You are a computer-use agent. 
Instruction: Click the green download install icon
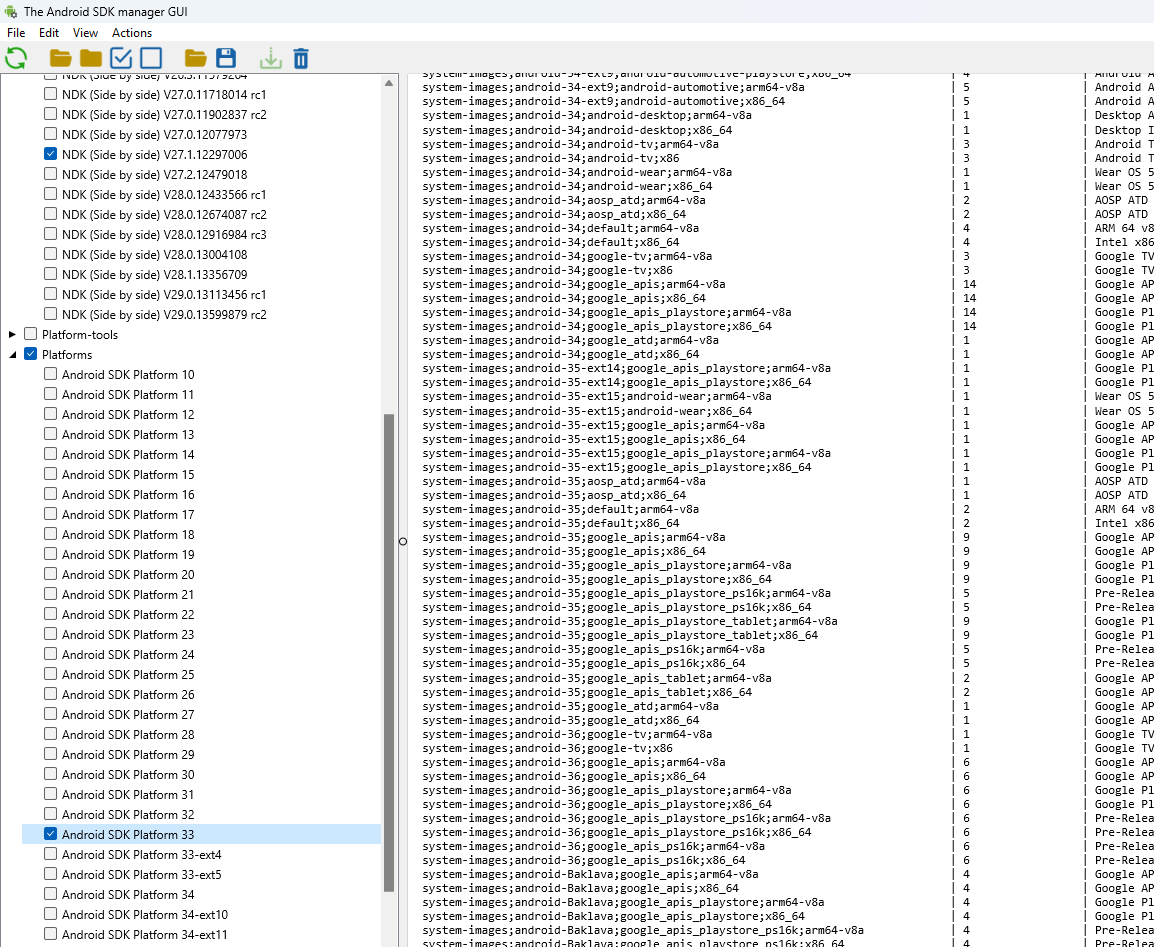tap(270, 58)
